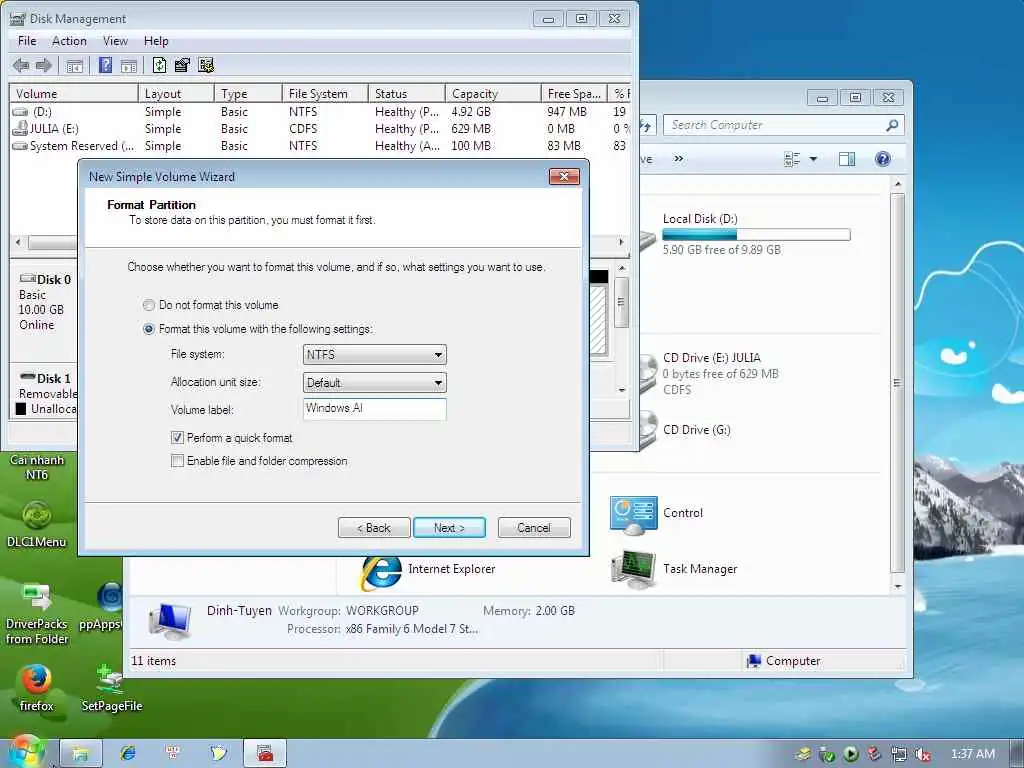The height and width of the screenshot is (768, 1024).
Task: Click the Back arrow in Disk Management toolbar
Action: click(x=21, y=65)
